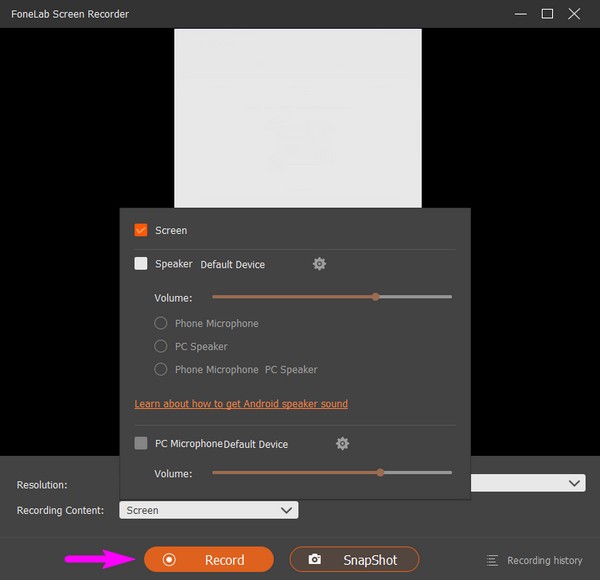Viewport: 600px width, 580px height.
Task: Maximize the FoneLab Screen Recorder window
Action: [547, 14]
